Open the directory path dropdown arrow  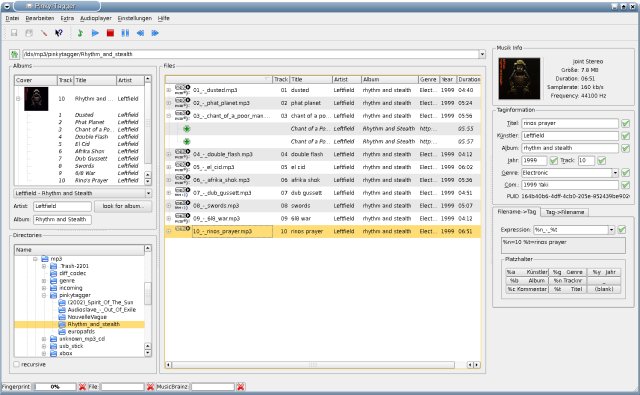point(482,54)
